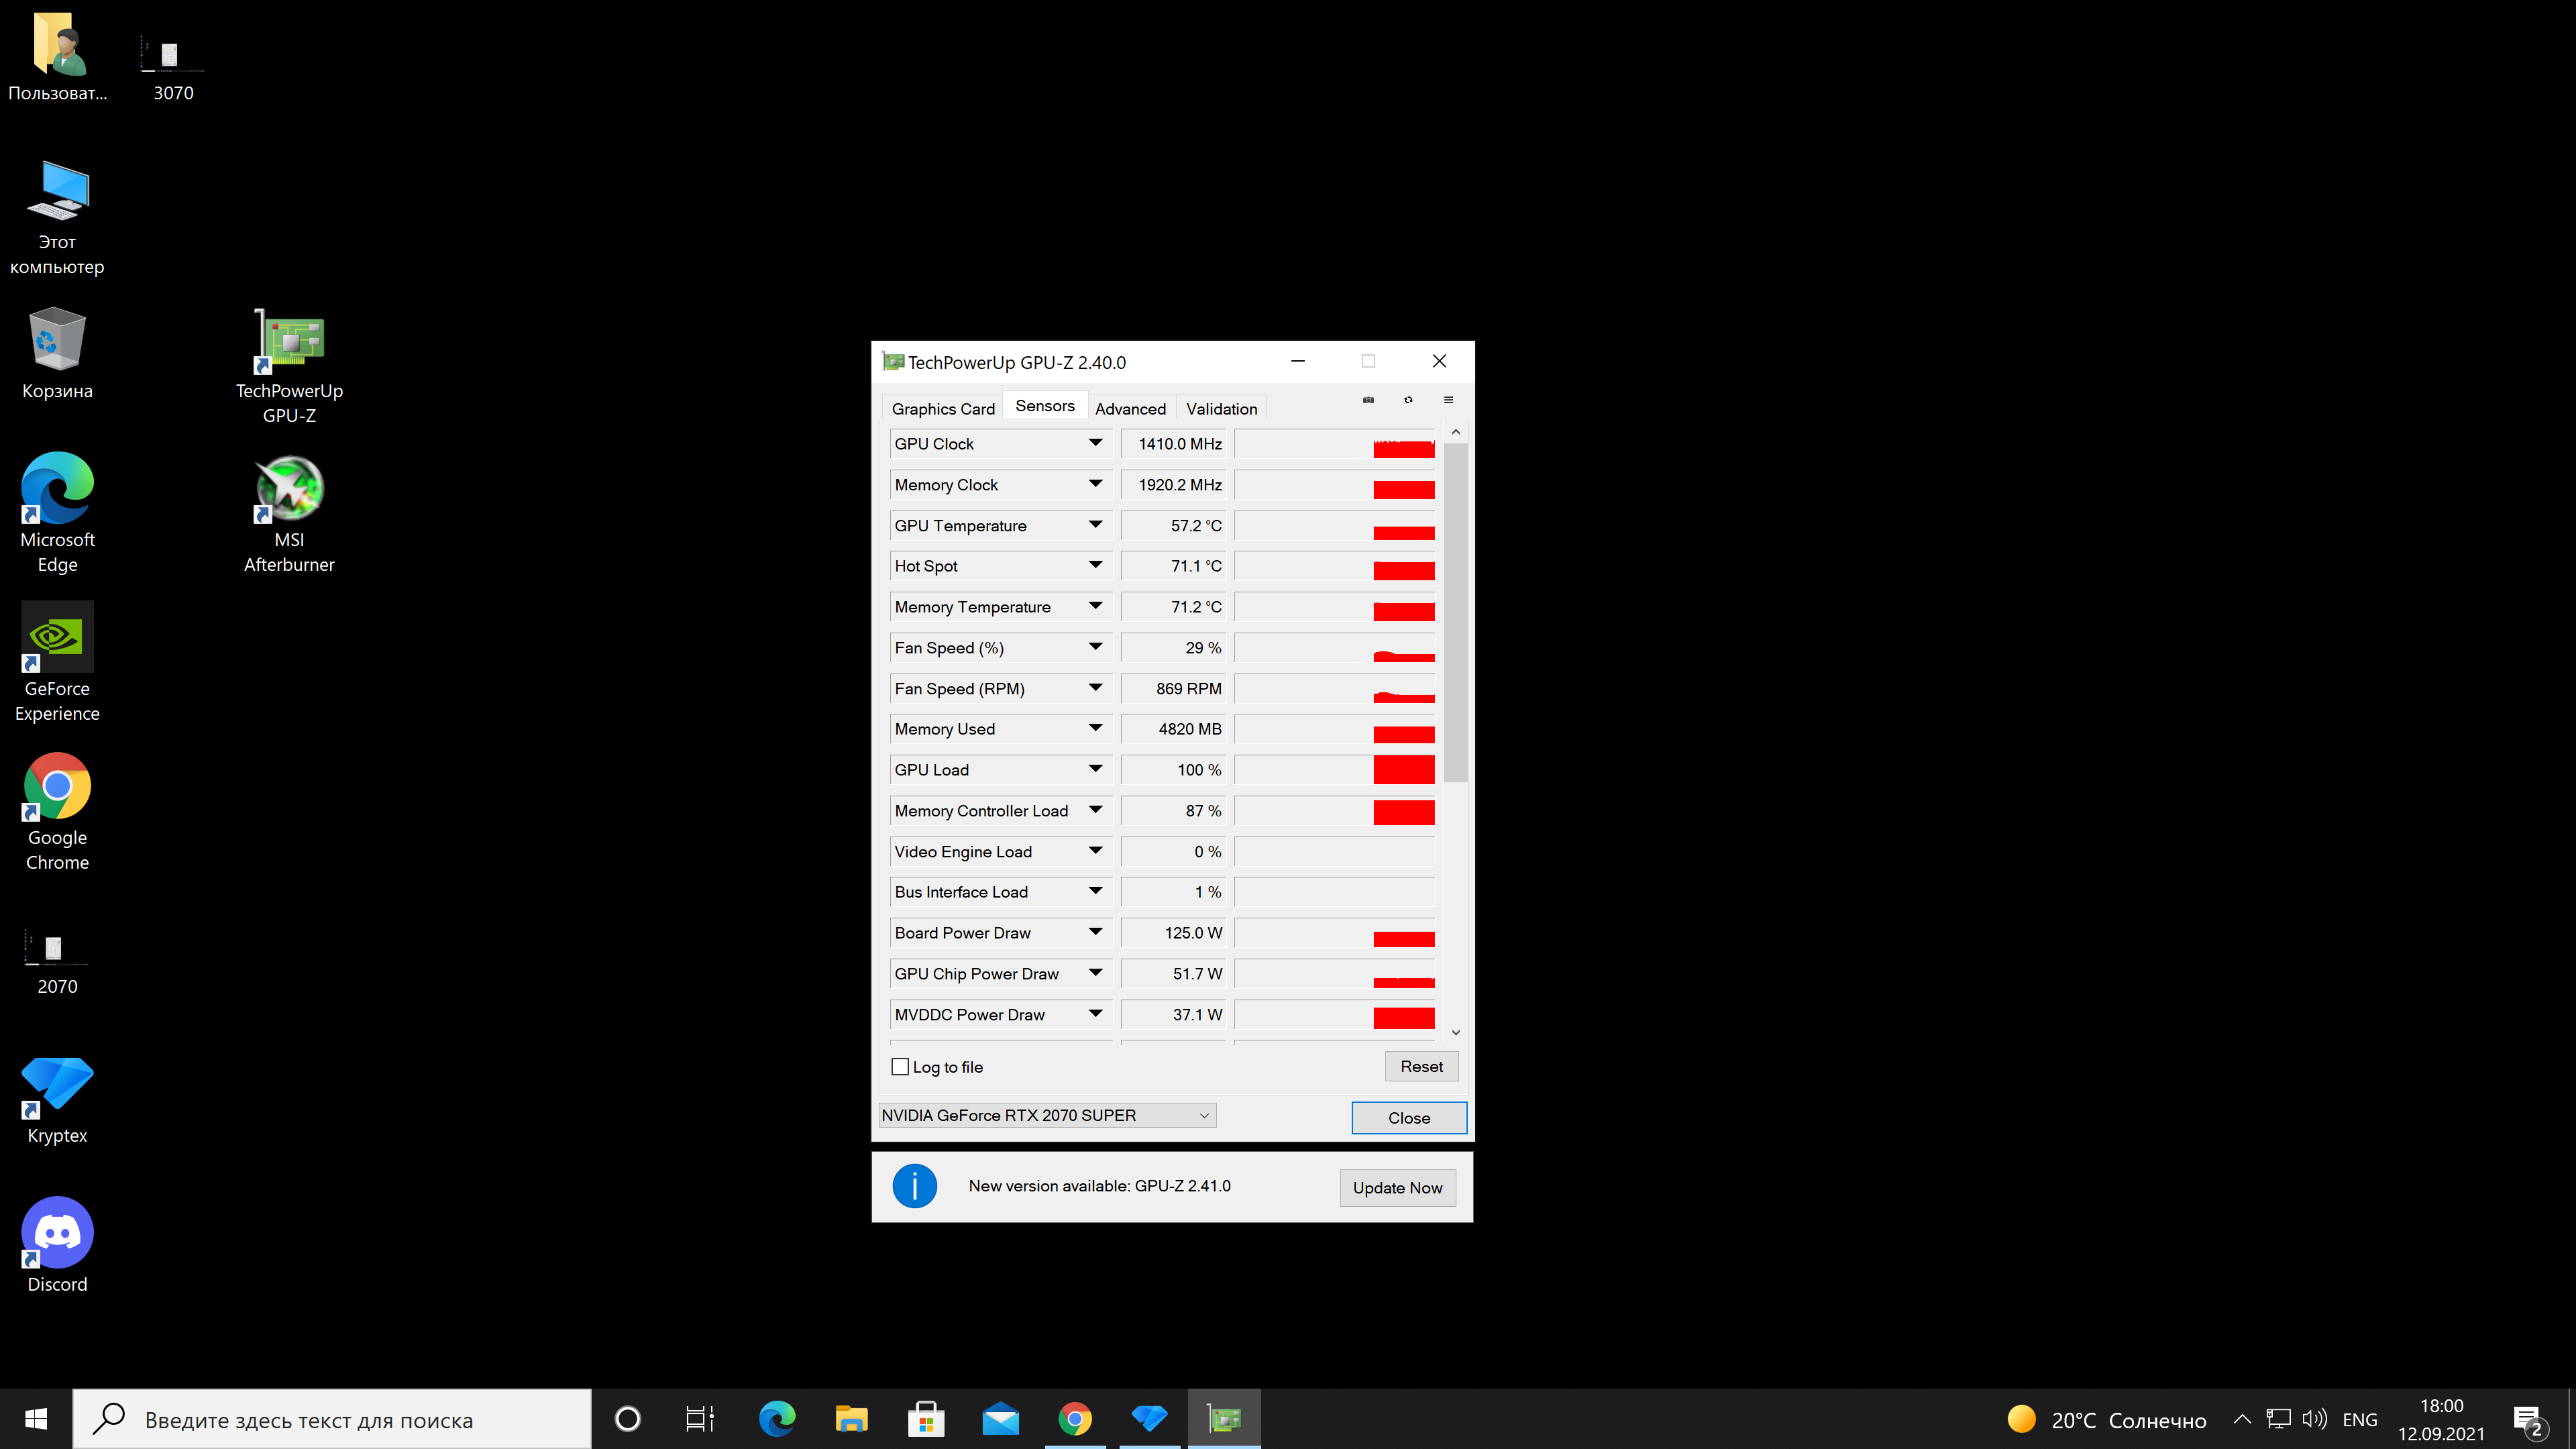Click the refresh sensors icon in GPU-Z
2576x1449 pixels.
tap(1408, 400)
